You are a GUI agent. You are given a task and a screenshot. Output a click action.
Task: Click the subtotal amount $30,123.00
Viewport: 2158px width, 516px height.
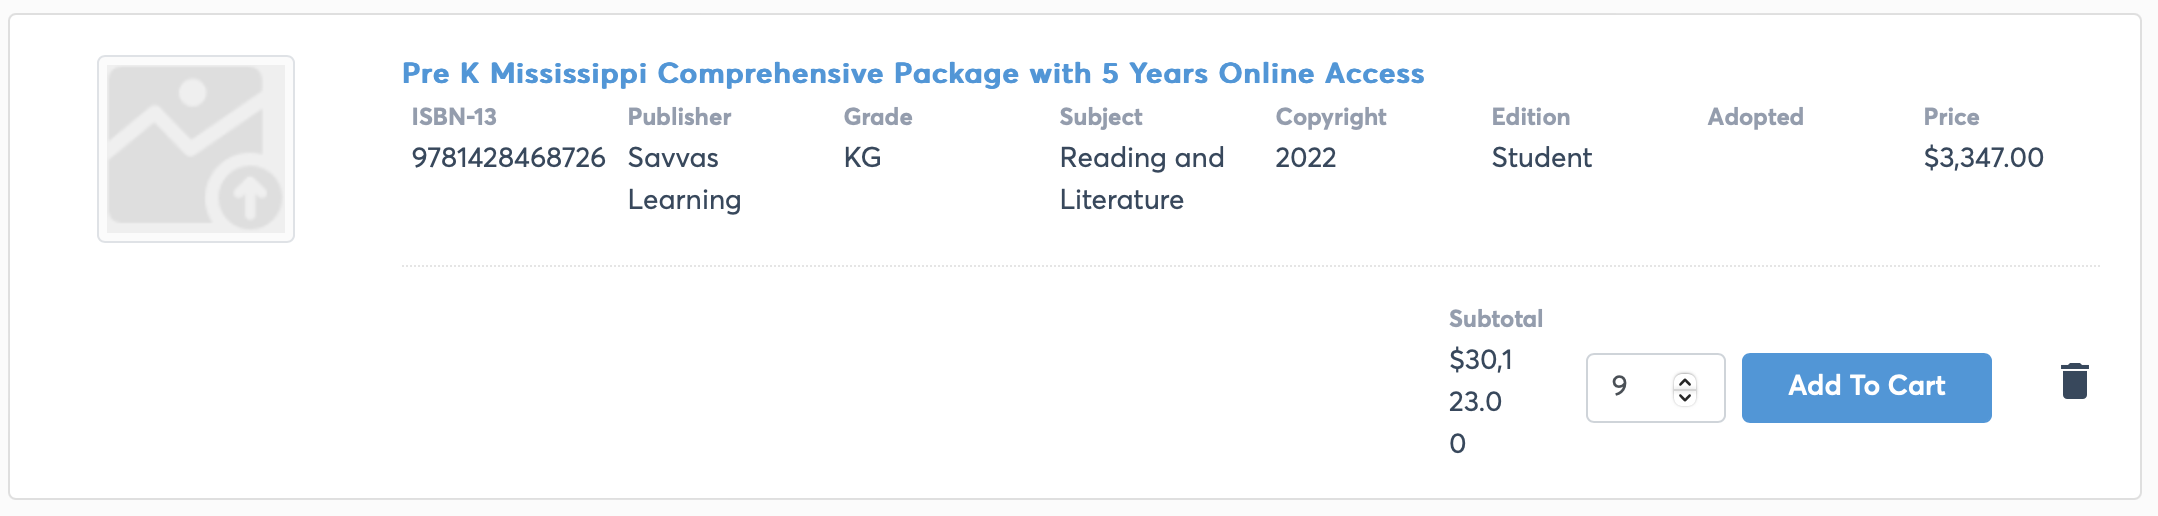pyautogui.click(x=1481, y=401)
